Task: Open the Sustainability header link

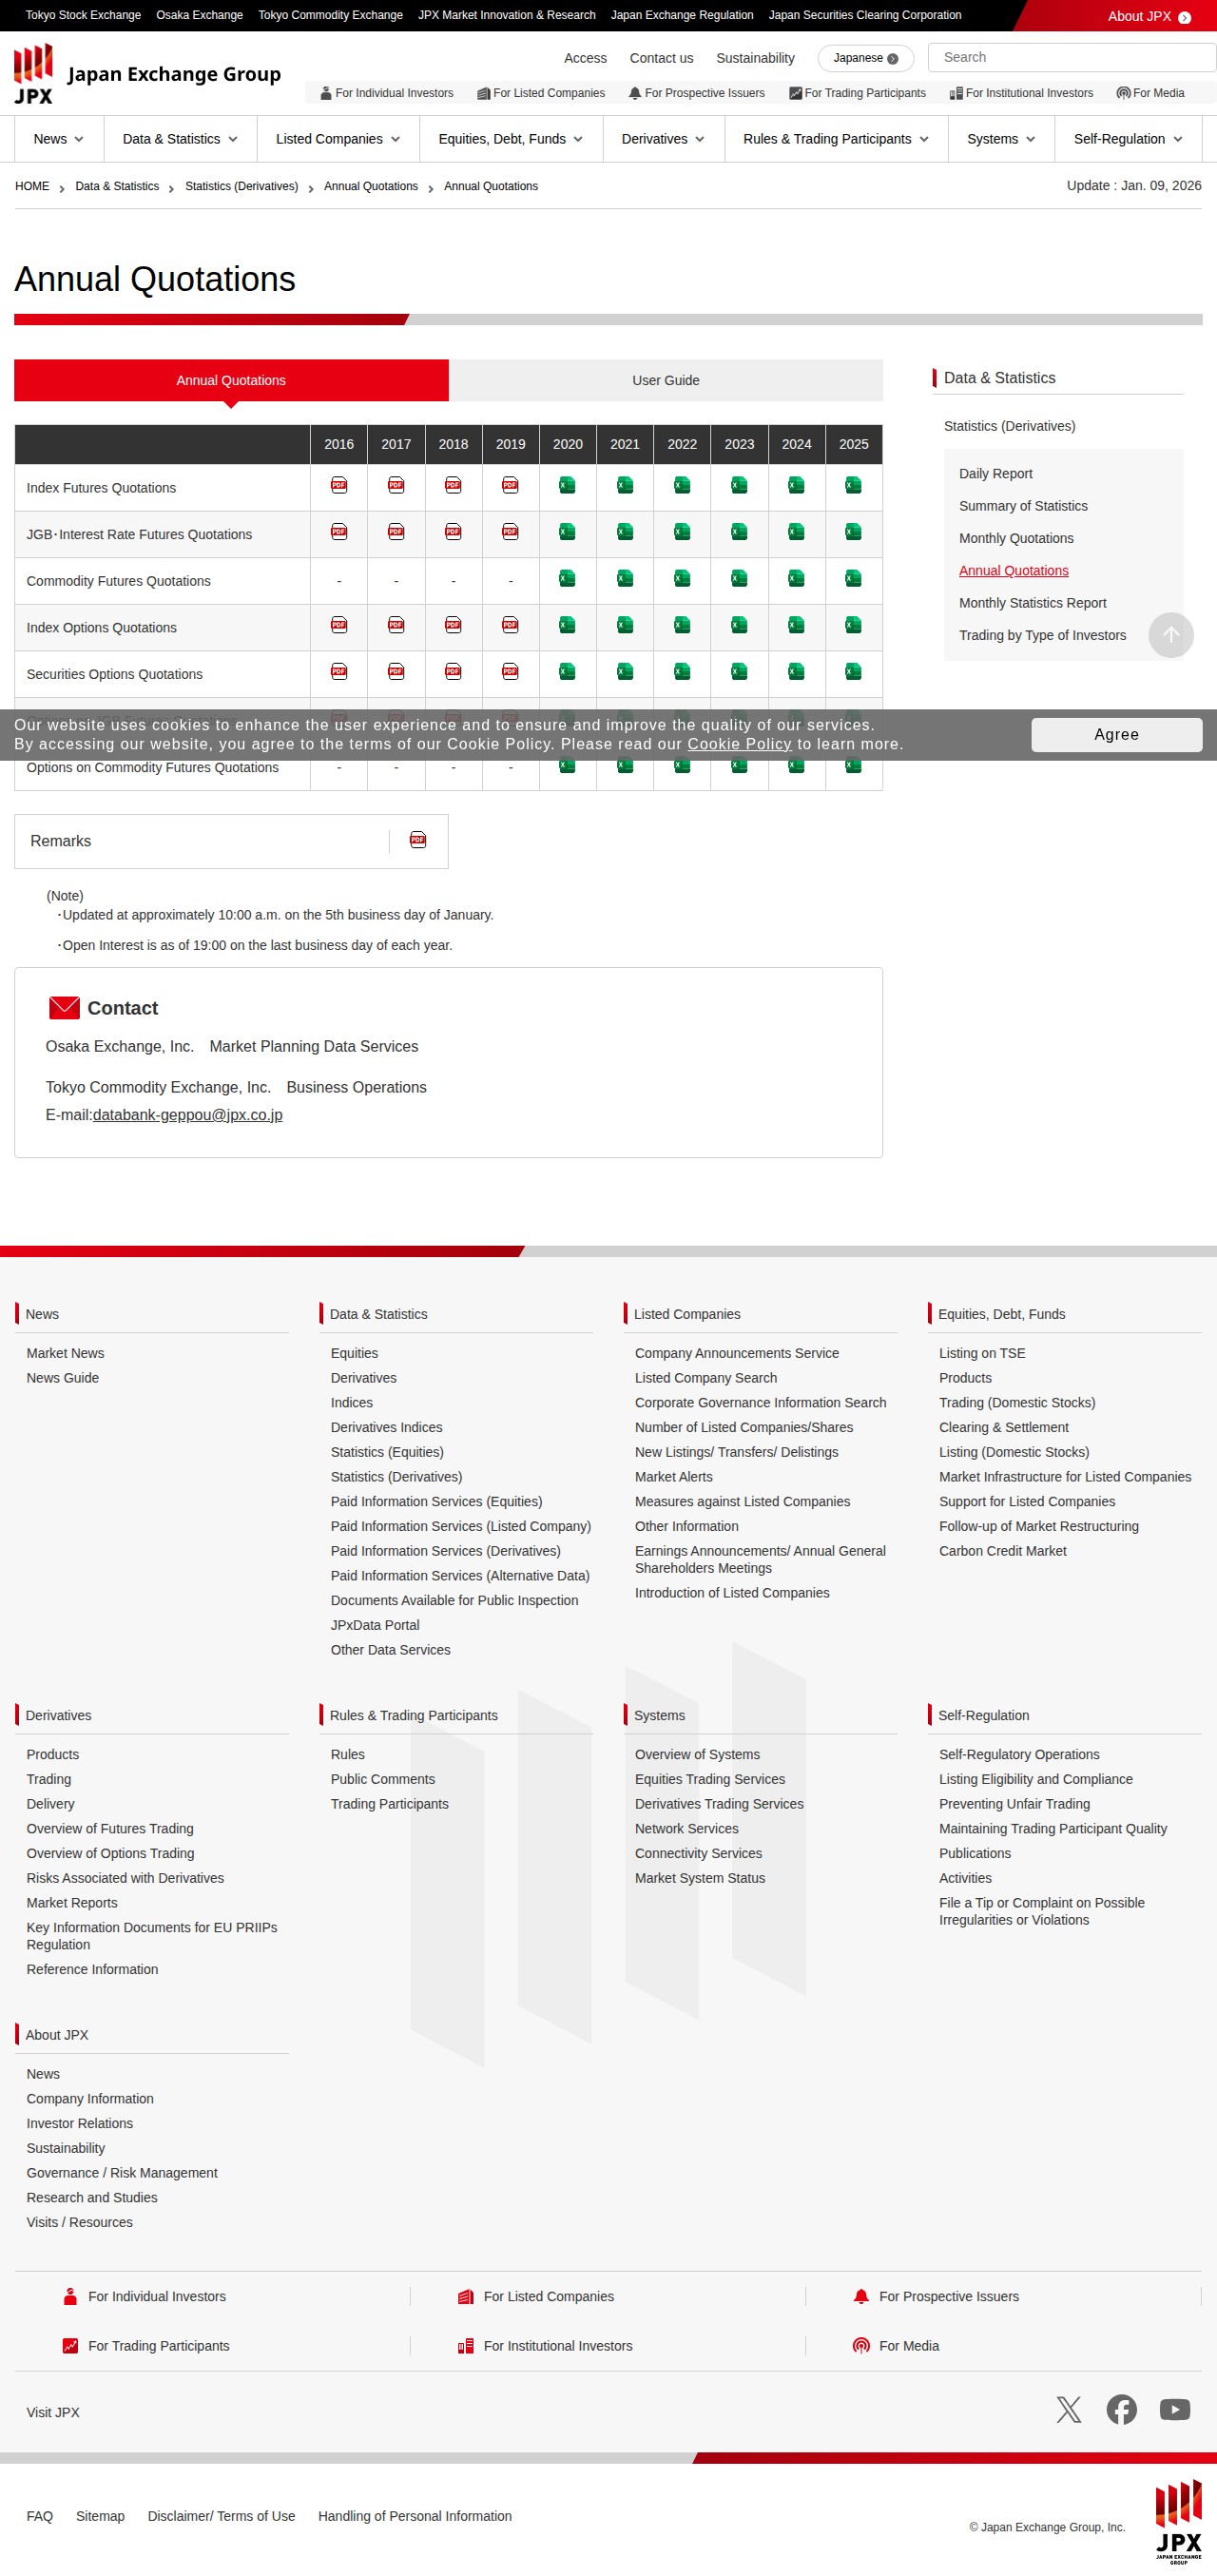Action: coord(755,58)
